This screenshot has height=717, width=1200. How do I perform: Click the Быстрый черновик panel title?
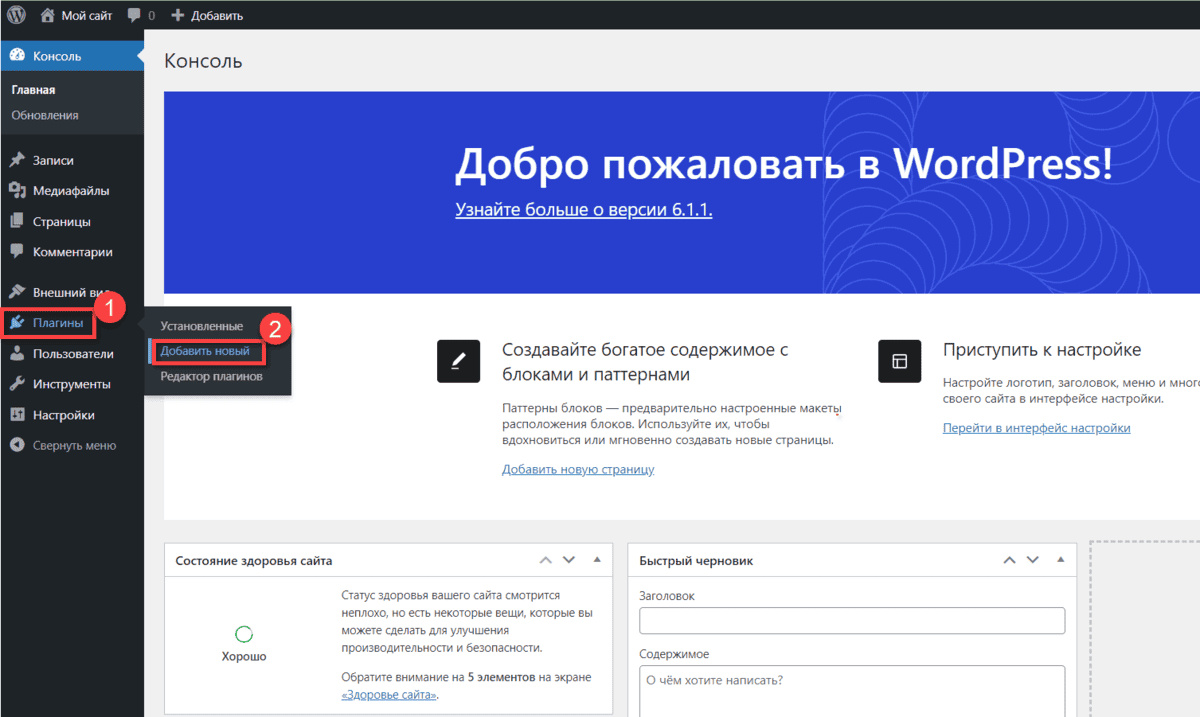pyautogui.click(x=696, y=561)
